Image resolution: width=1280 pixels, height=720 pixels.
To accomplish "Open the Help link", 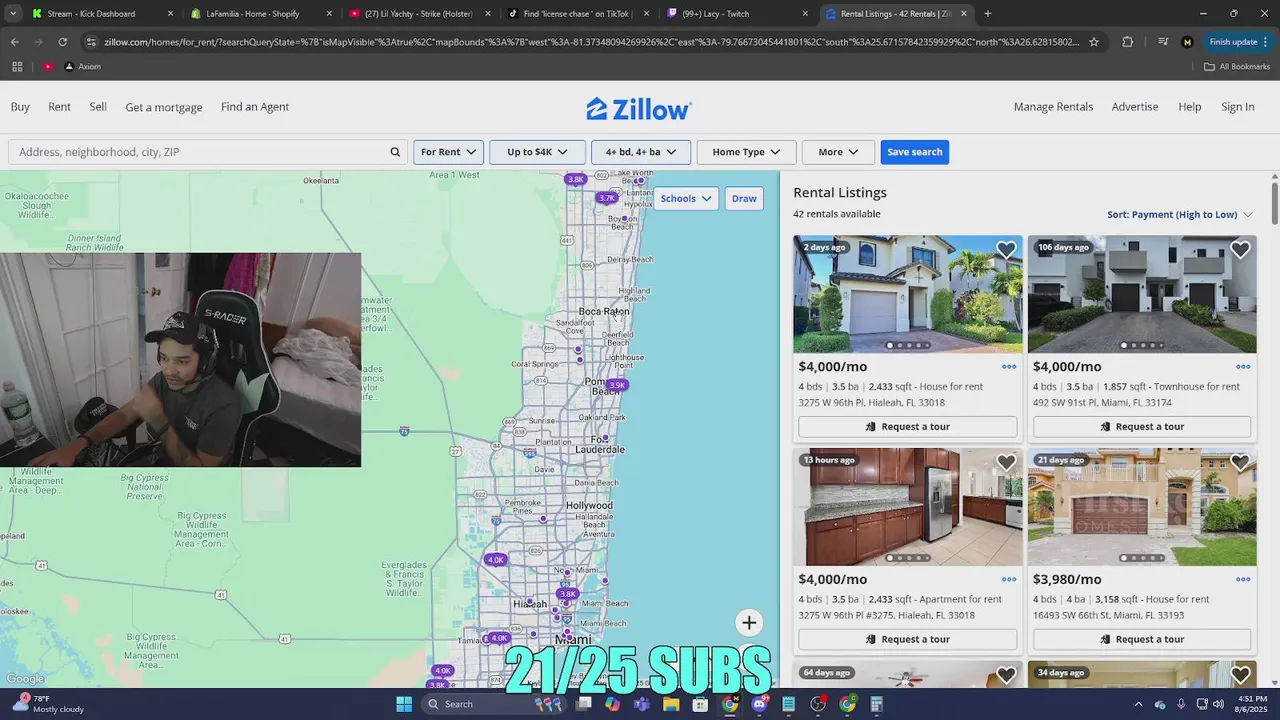I will click(x=1190, y=107).
